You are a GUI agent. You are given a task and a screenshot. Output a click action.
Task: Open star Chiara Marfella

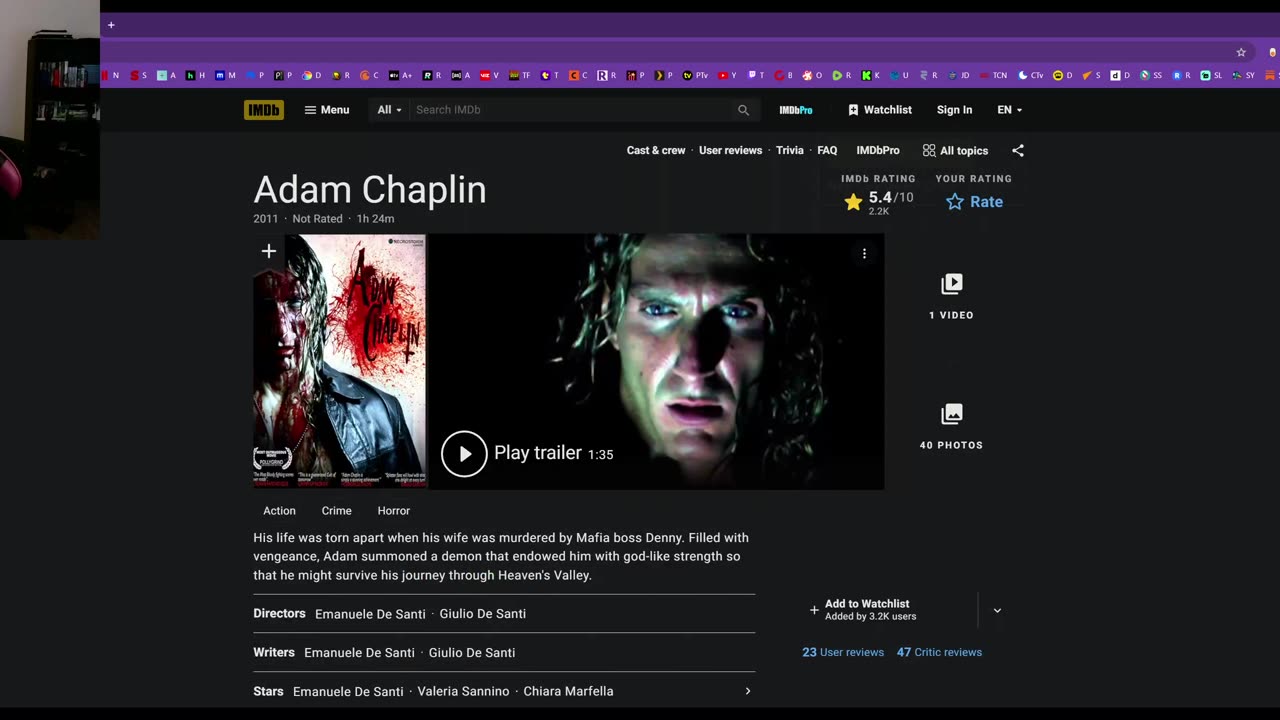pyautogui.click(x=568, y=692)
